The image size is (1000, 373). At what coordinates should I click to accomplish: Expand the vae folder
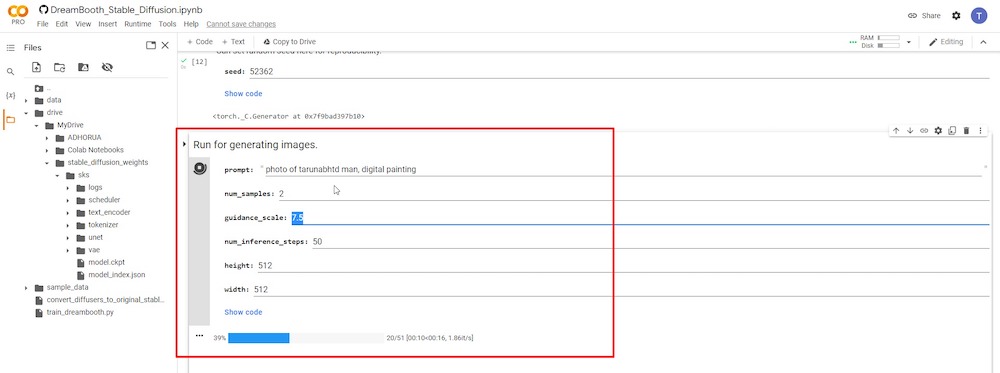click(68, 250)
